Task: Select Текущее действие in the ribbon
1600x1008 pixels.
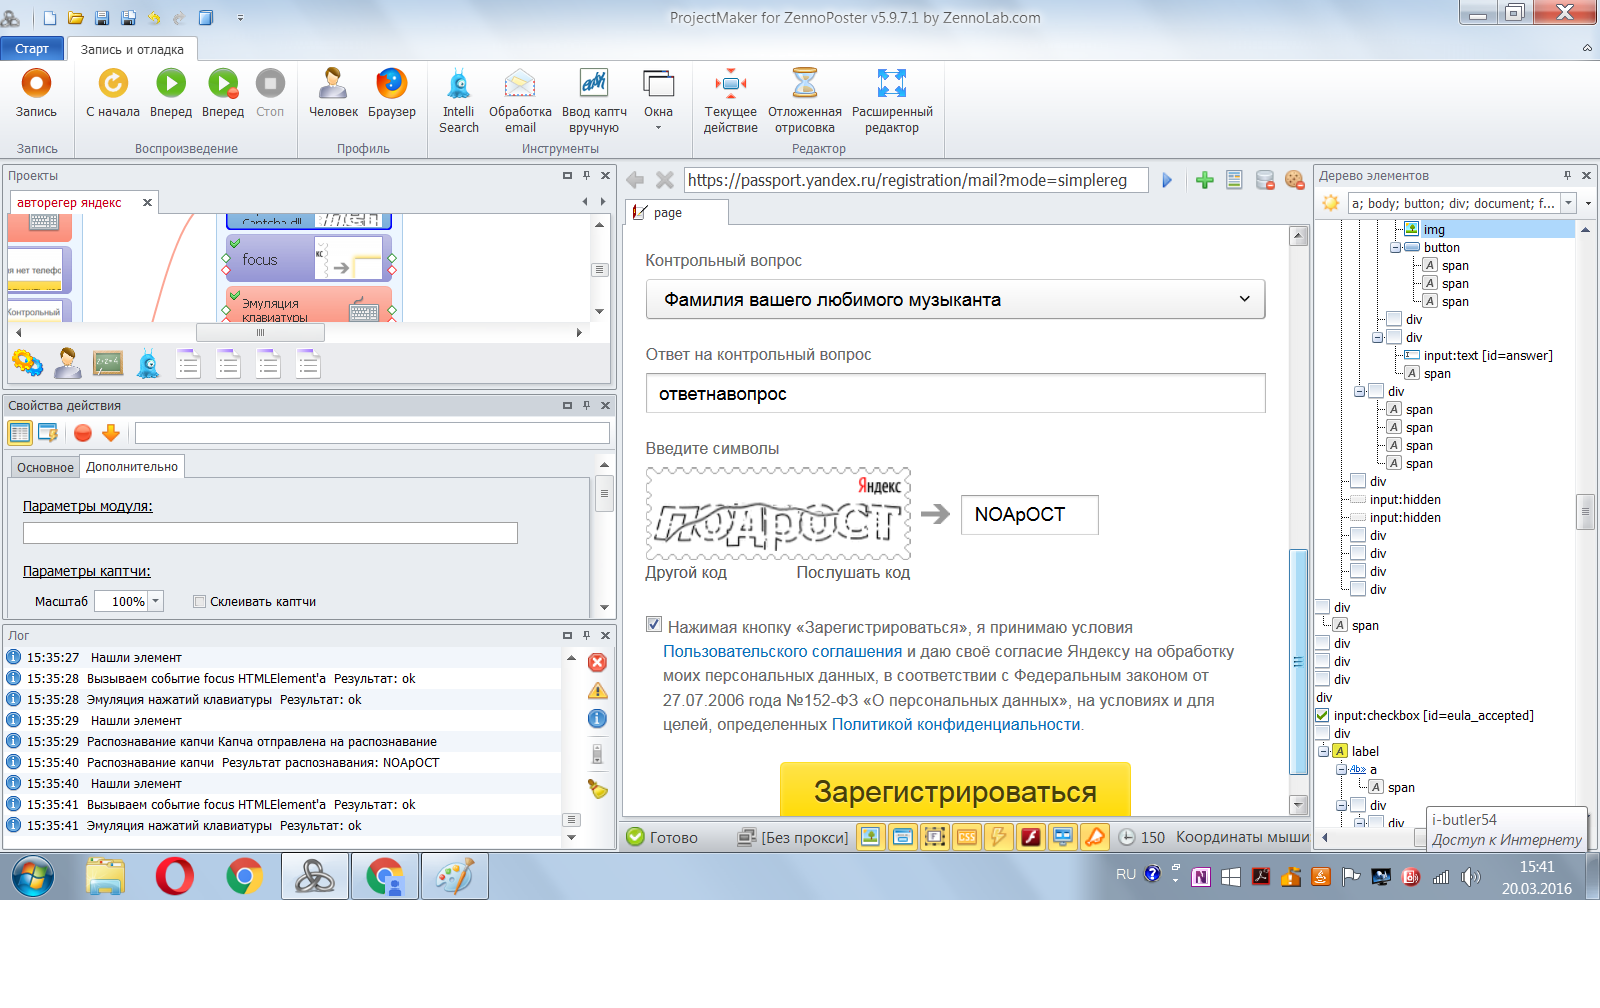Action: tap(731, 100)
